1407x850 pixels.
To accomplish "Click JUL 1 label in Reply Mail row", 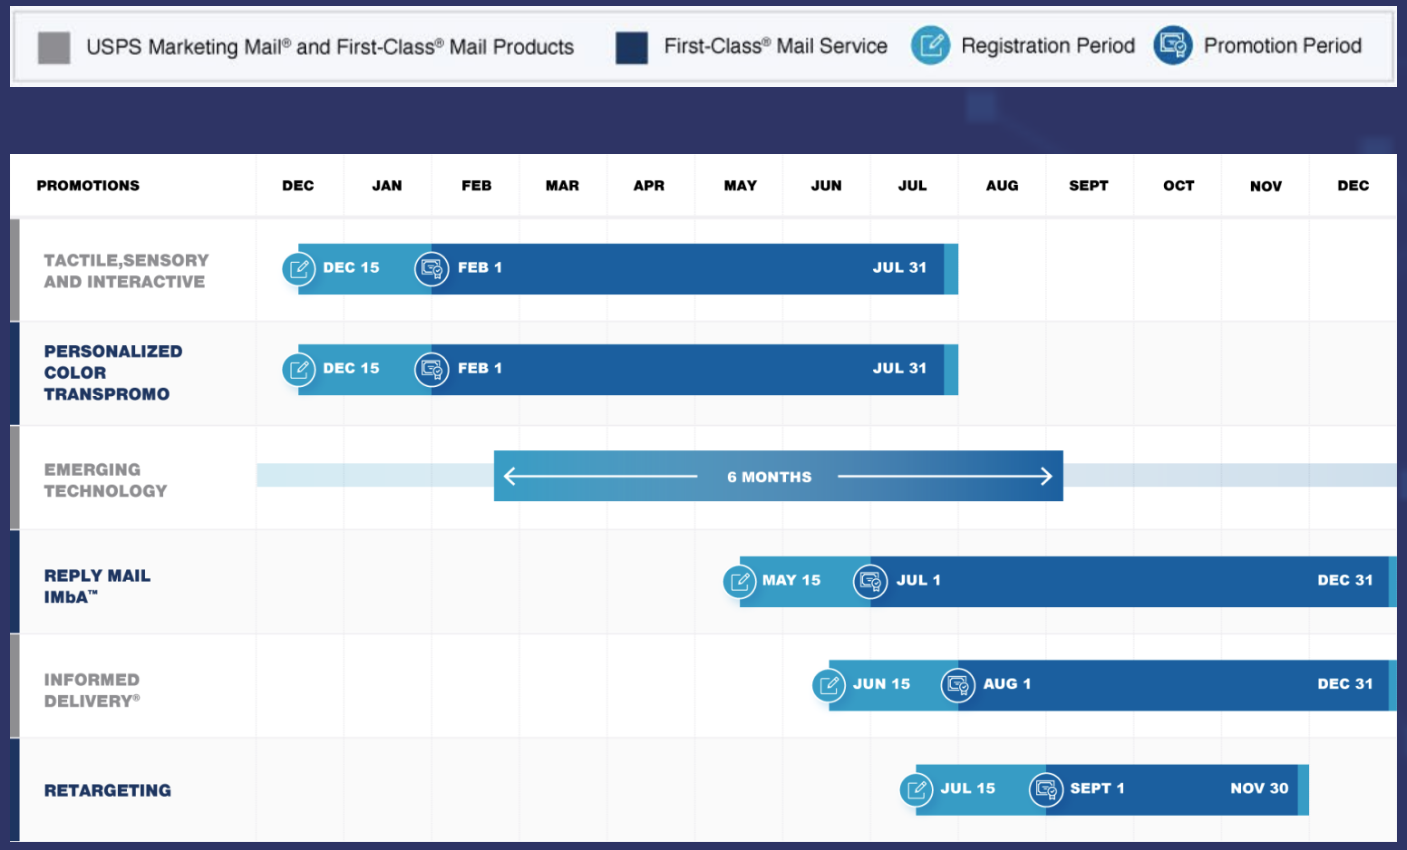I will 918,580.
